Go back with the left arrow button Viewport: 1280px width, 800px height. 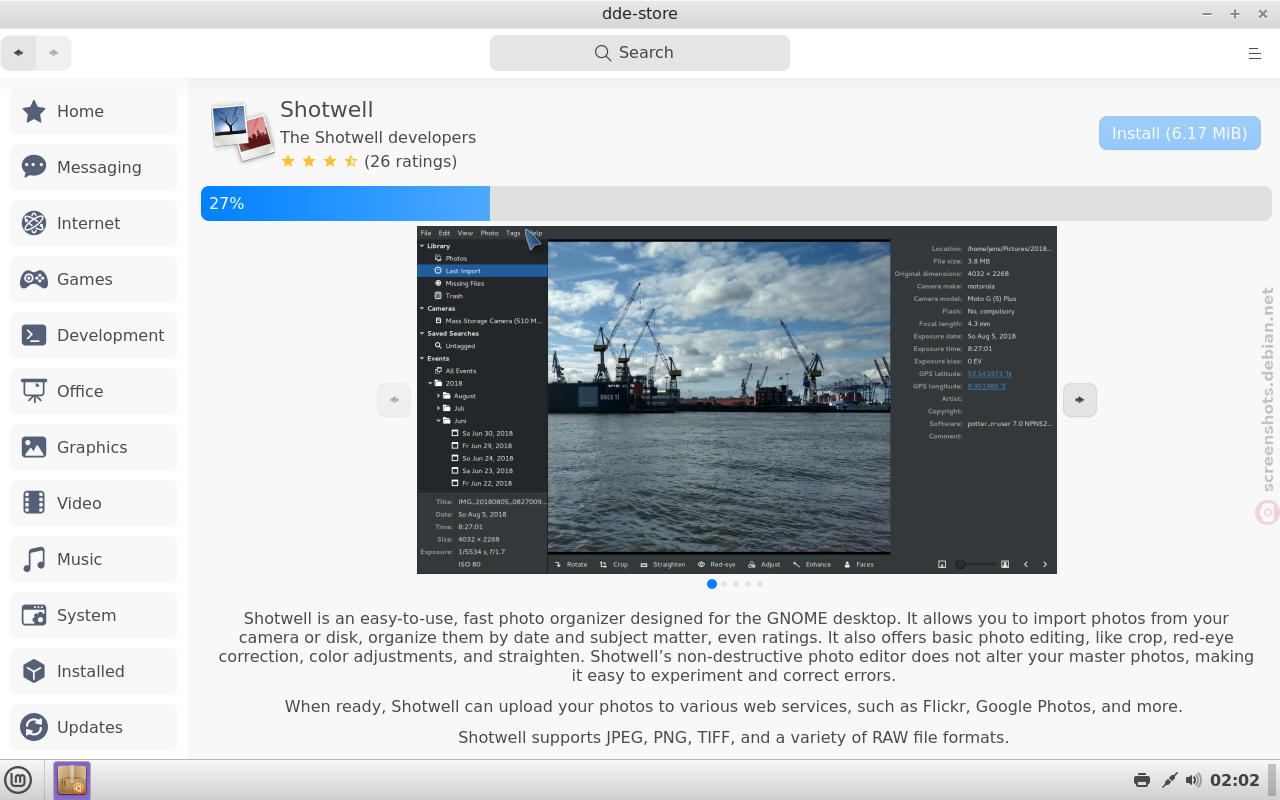(19, 53)
